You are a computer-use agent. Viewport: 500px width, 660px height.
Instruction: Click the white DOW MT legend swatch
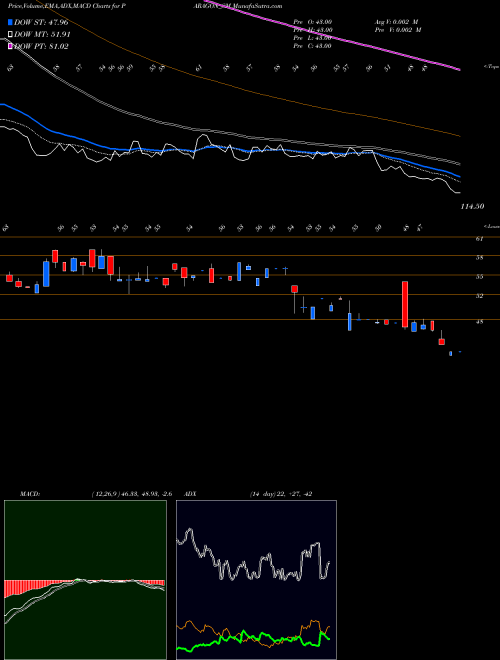pyautogui.click(x=11, y=35)
